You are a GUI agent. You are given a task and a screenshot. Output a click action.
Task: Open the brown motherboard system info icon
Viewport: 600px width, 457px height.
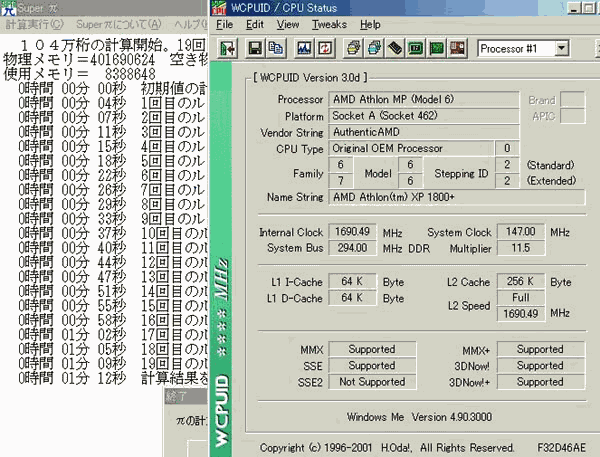click(457, 48)
